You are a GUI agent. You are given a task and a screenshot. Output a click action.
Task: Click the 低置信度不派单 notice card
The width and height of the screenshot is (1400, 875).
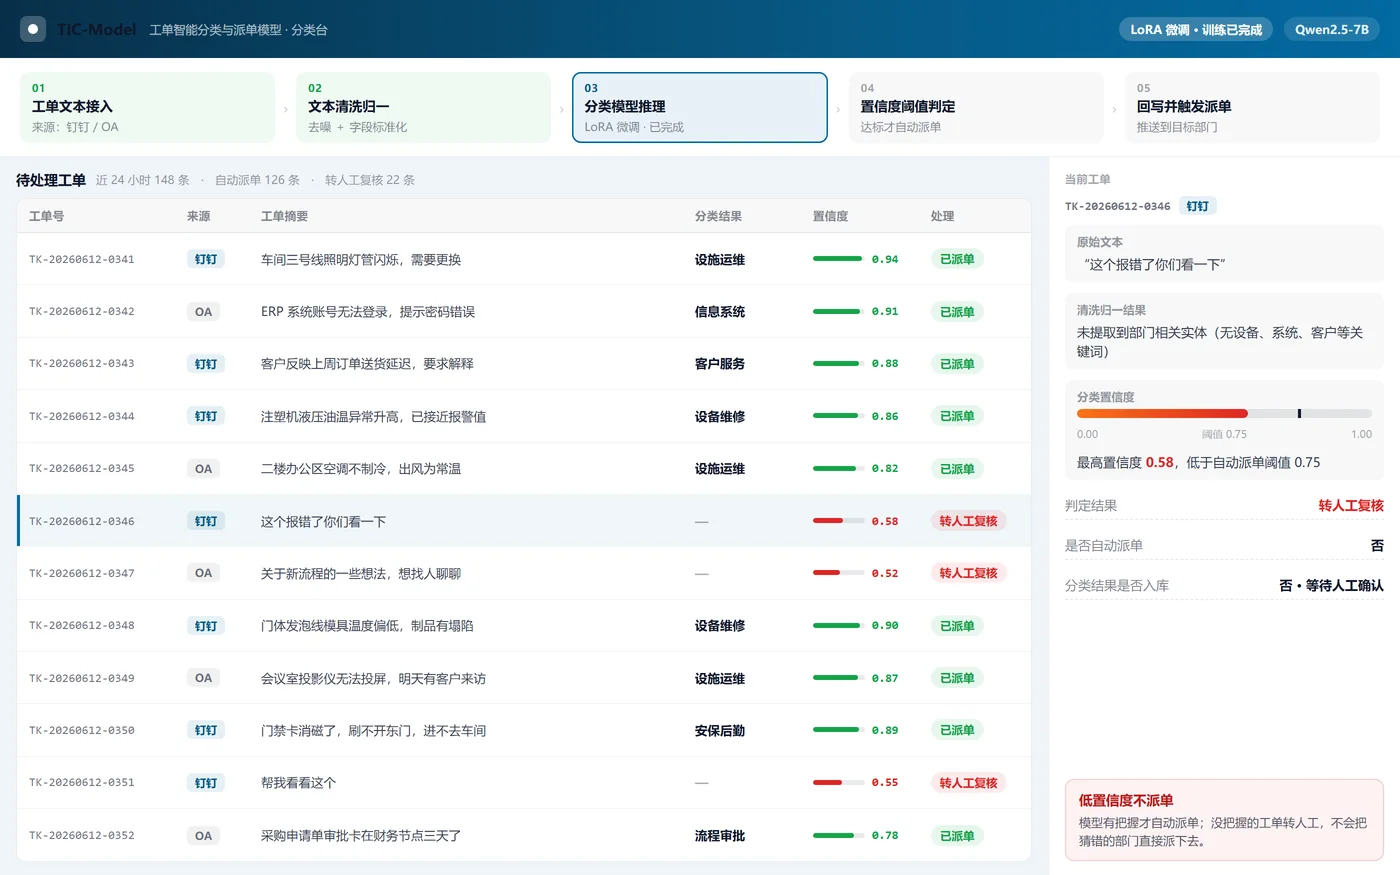(1224, 820)
